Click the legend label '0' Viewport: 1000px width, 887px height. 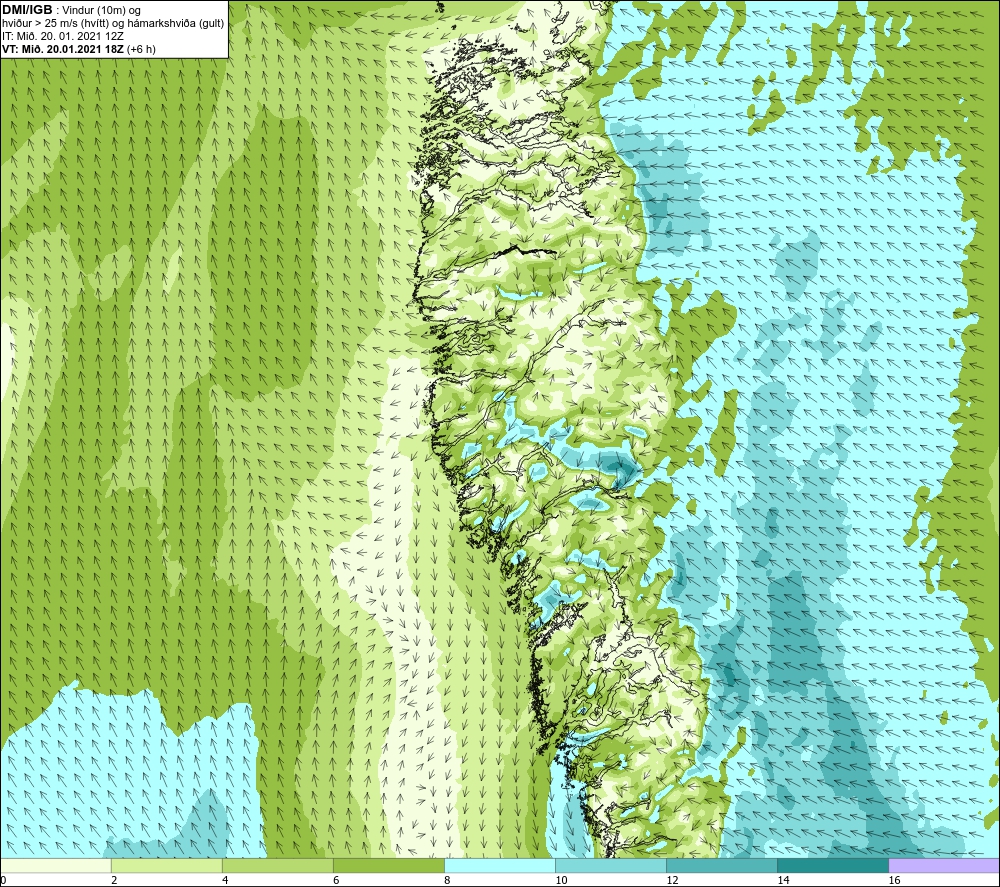[3, 880]
